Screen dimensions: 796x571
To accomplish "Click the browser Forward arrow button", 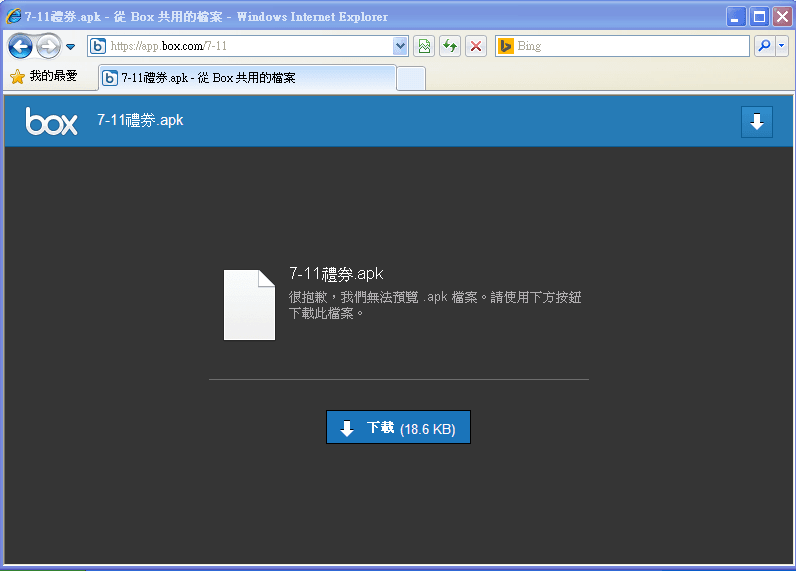I will [48, 47].
